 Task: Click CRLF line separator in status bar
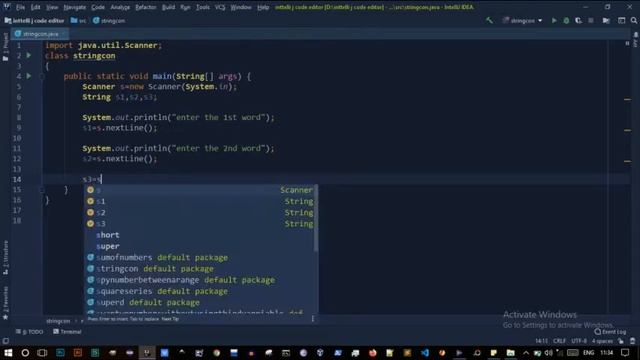coord(559,341)
